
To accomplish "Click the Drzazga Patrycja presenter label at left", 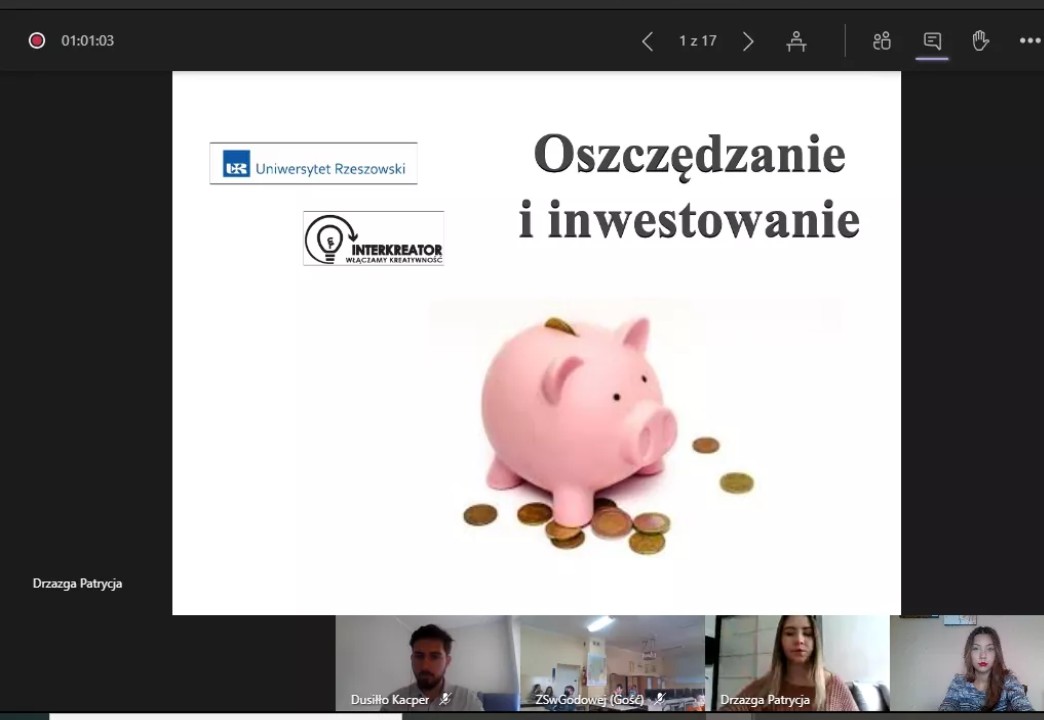I will [x=77, y=583].
